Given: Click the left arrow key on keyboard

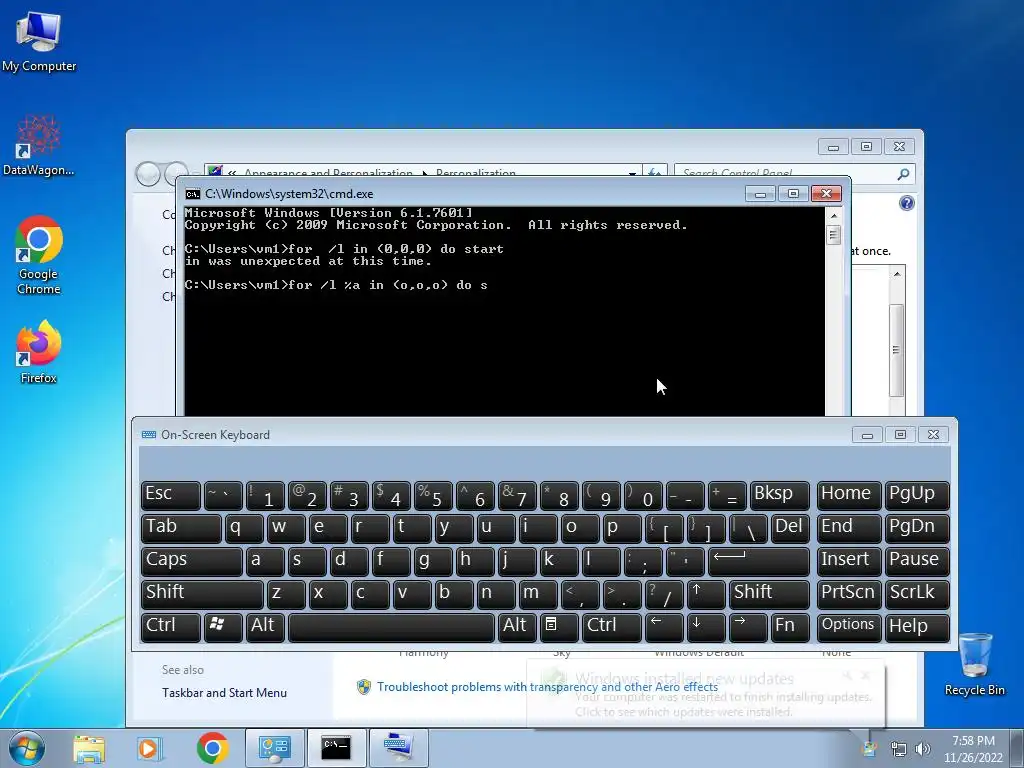Looking at the screenshot, I should point(664,626).
